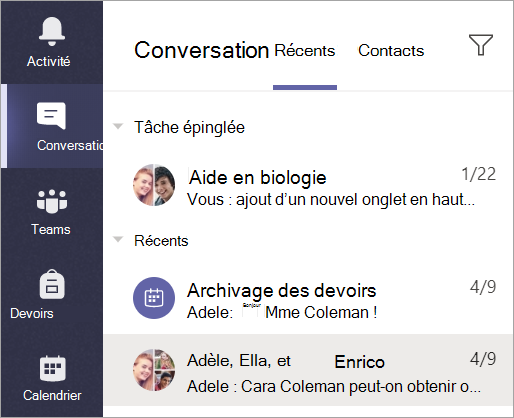Image resolution: width=514 pixels, height=418 pixels.
Task: Open the Teams people icon
Action: 52,201
